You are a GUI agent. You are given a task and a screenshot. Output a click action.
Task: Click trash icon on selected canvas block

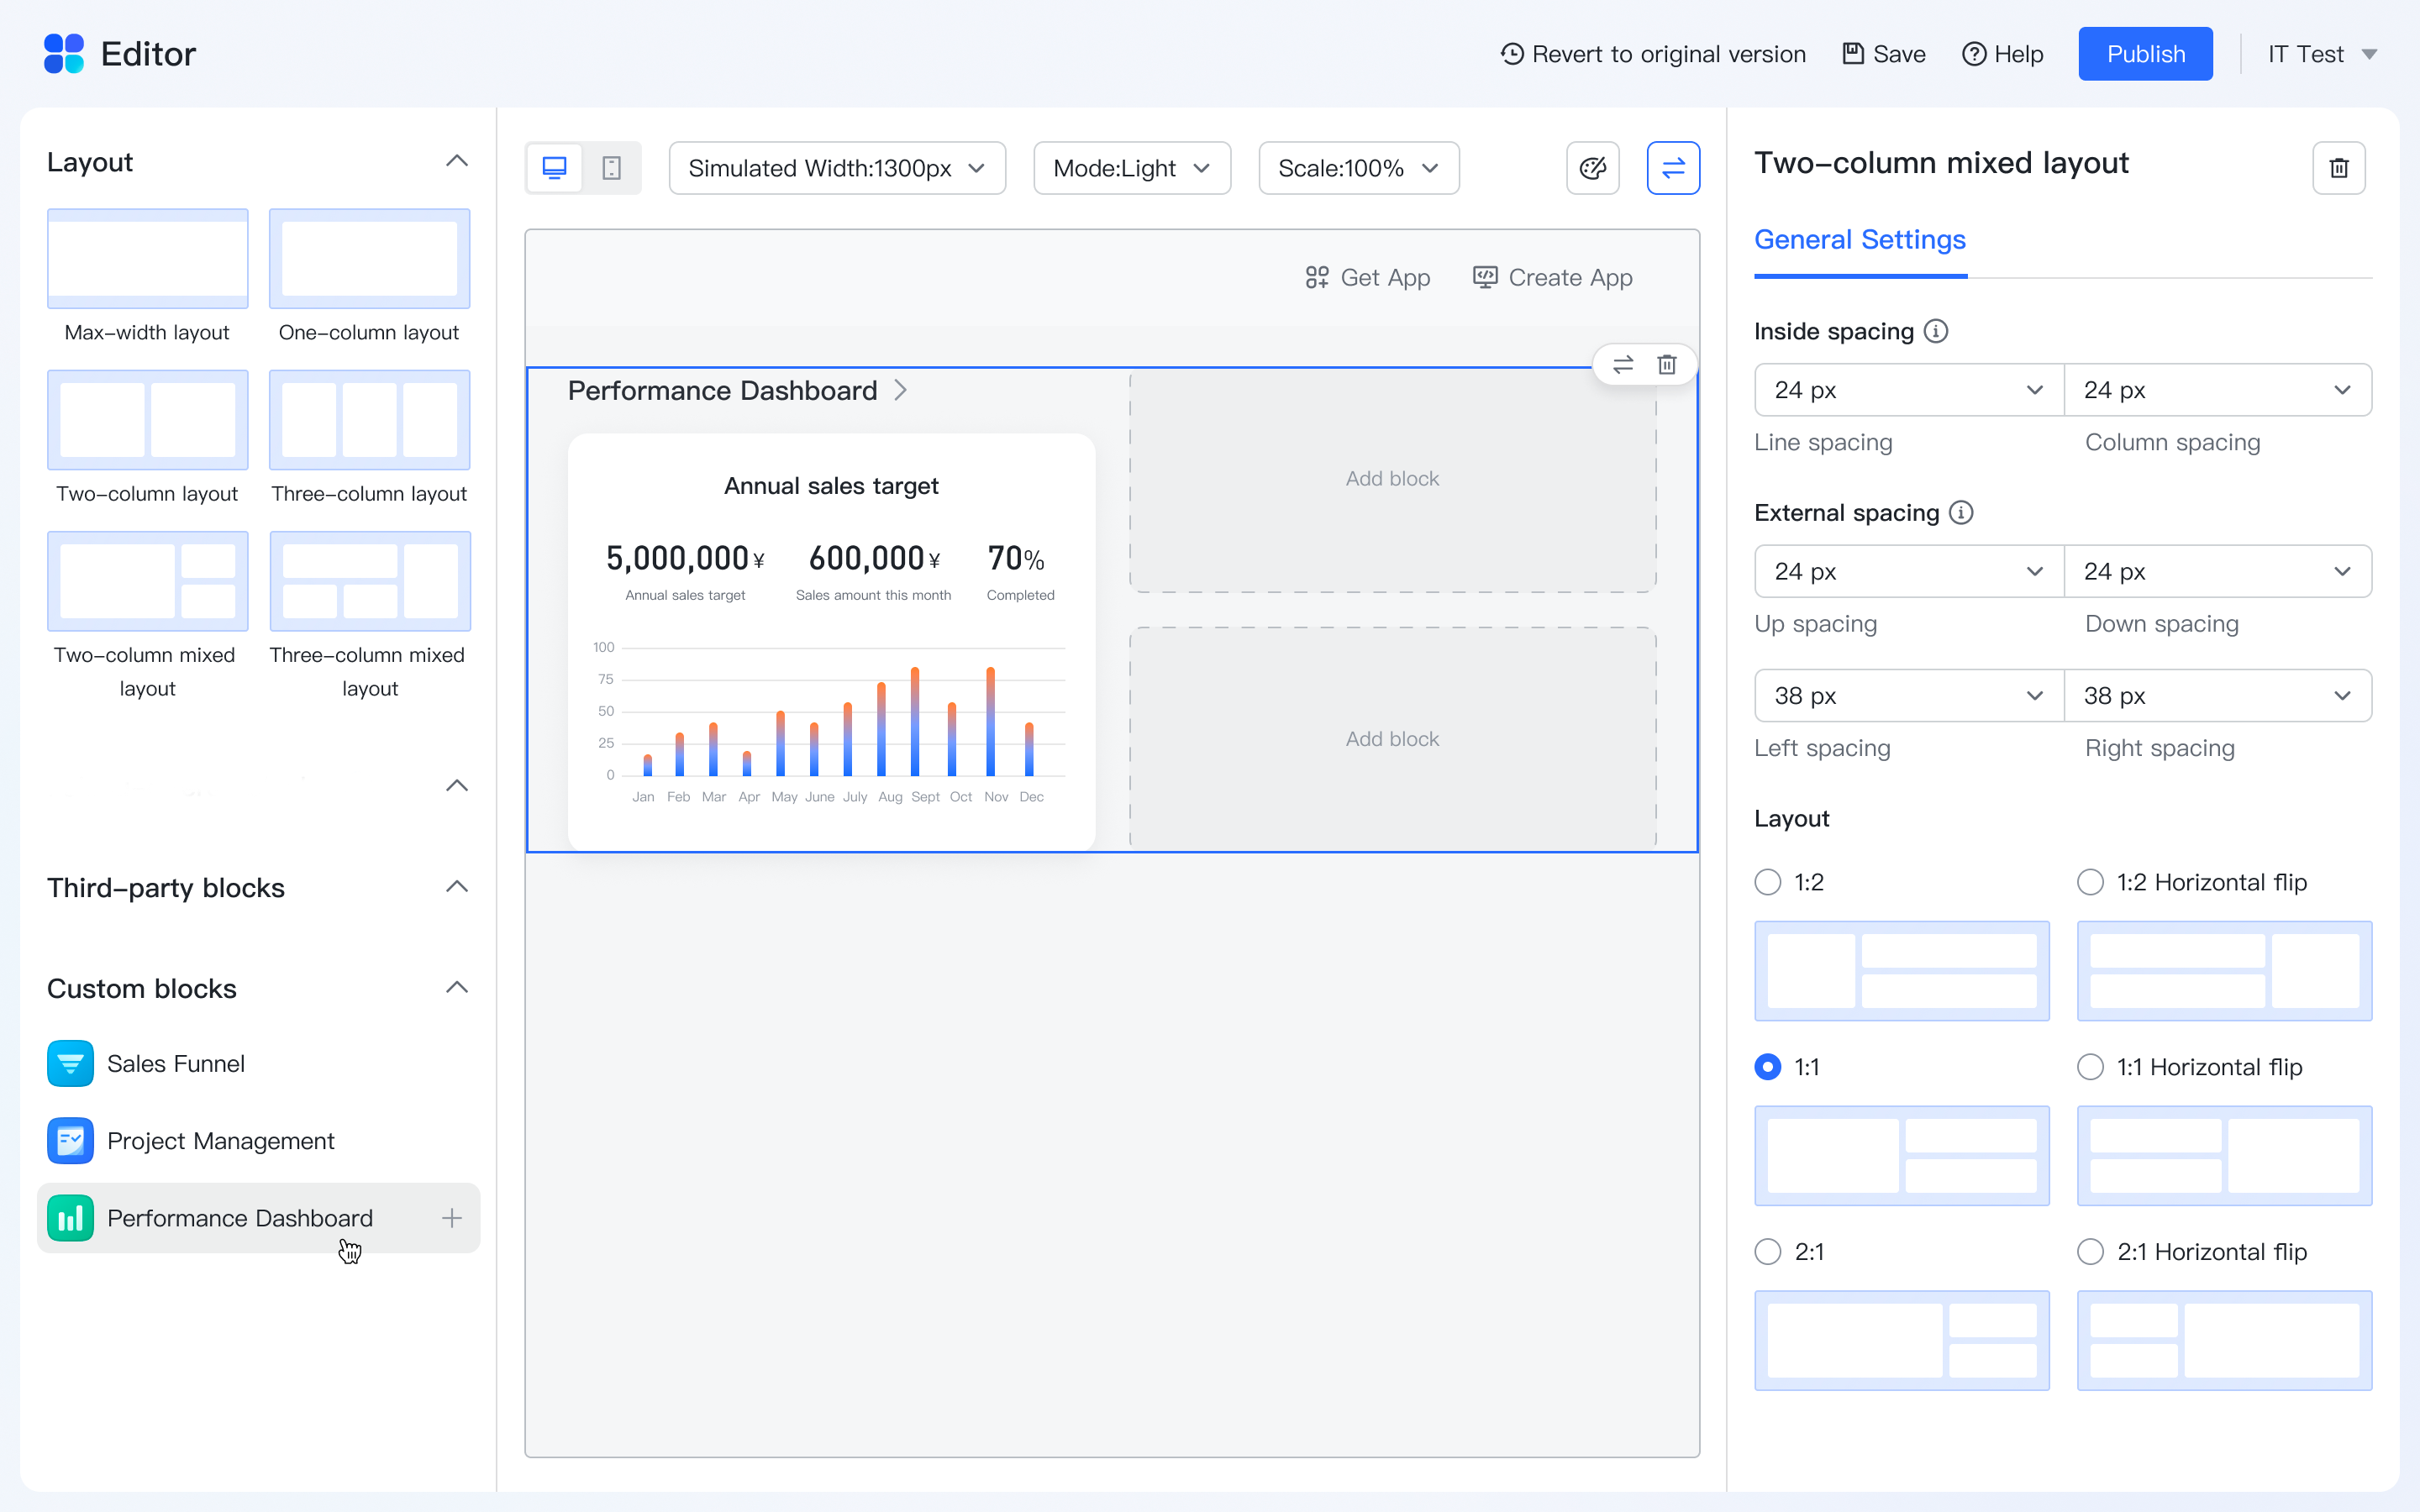(x=1667, y=364)
